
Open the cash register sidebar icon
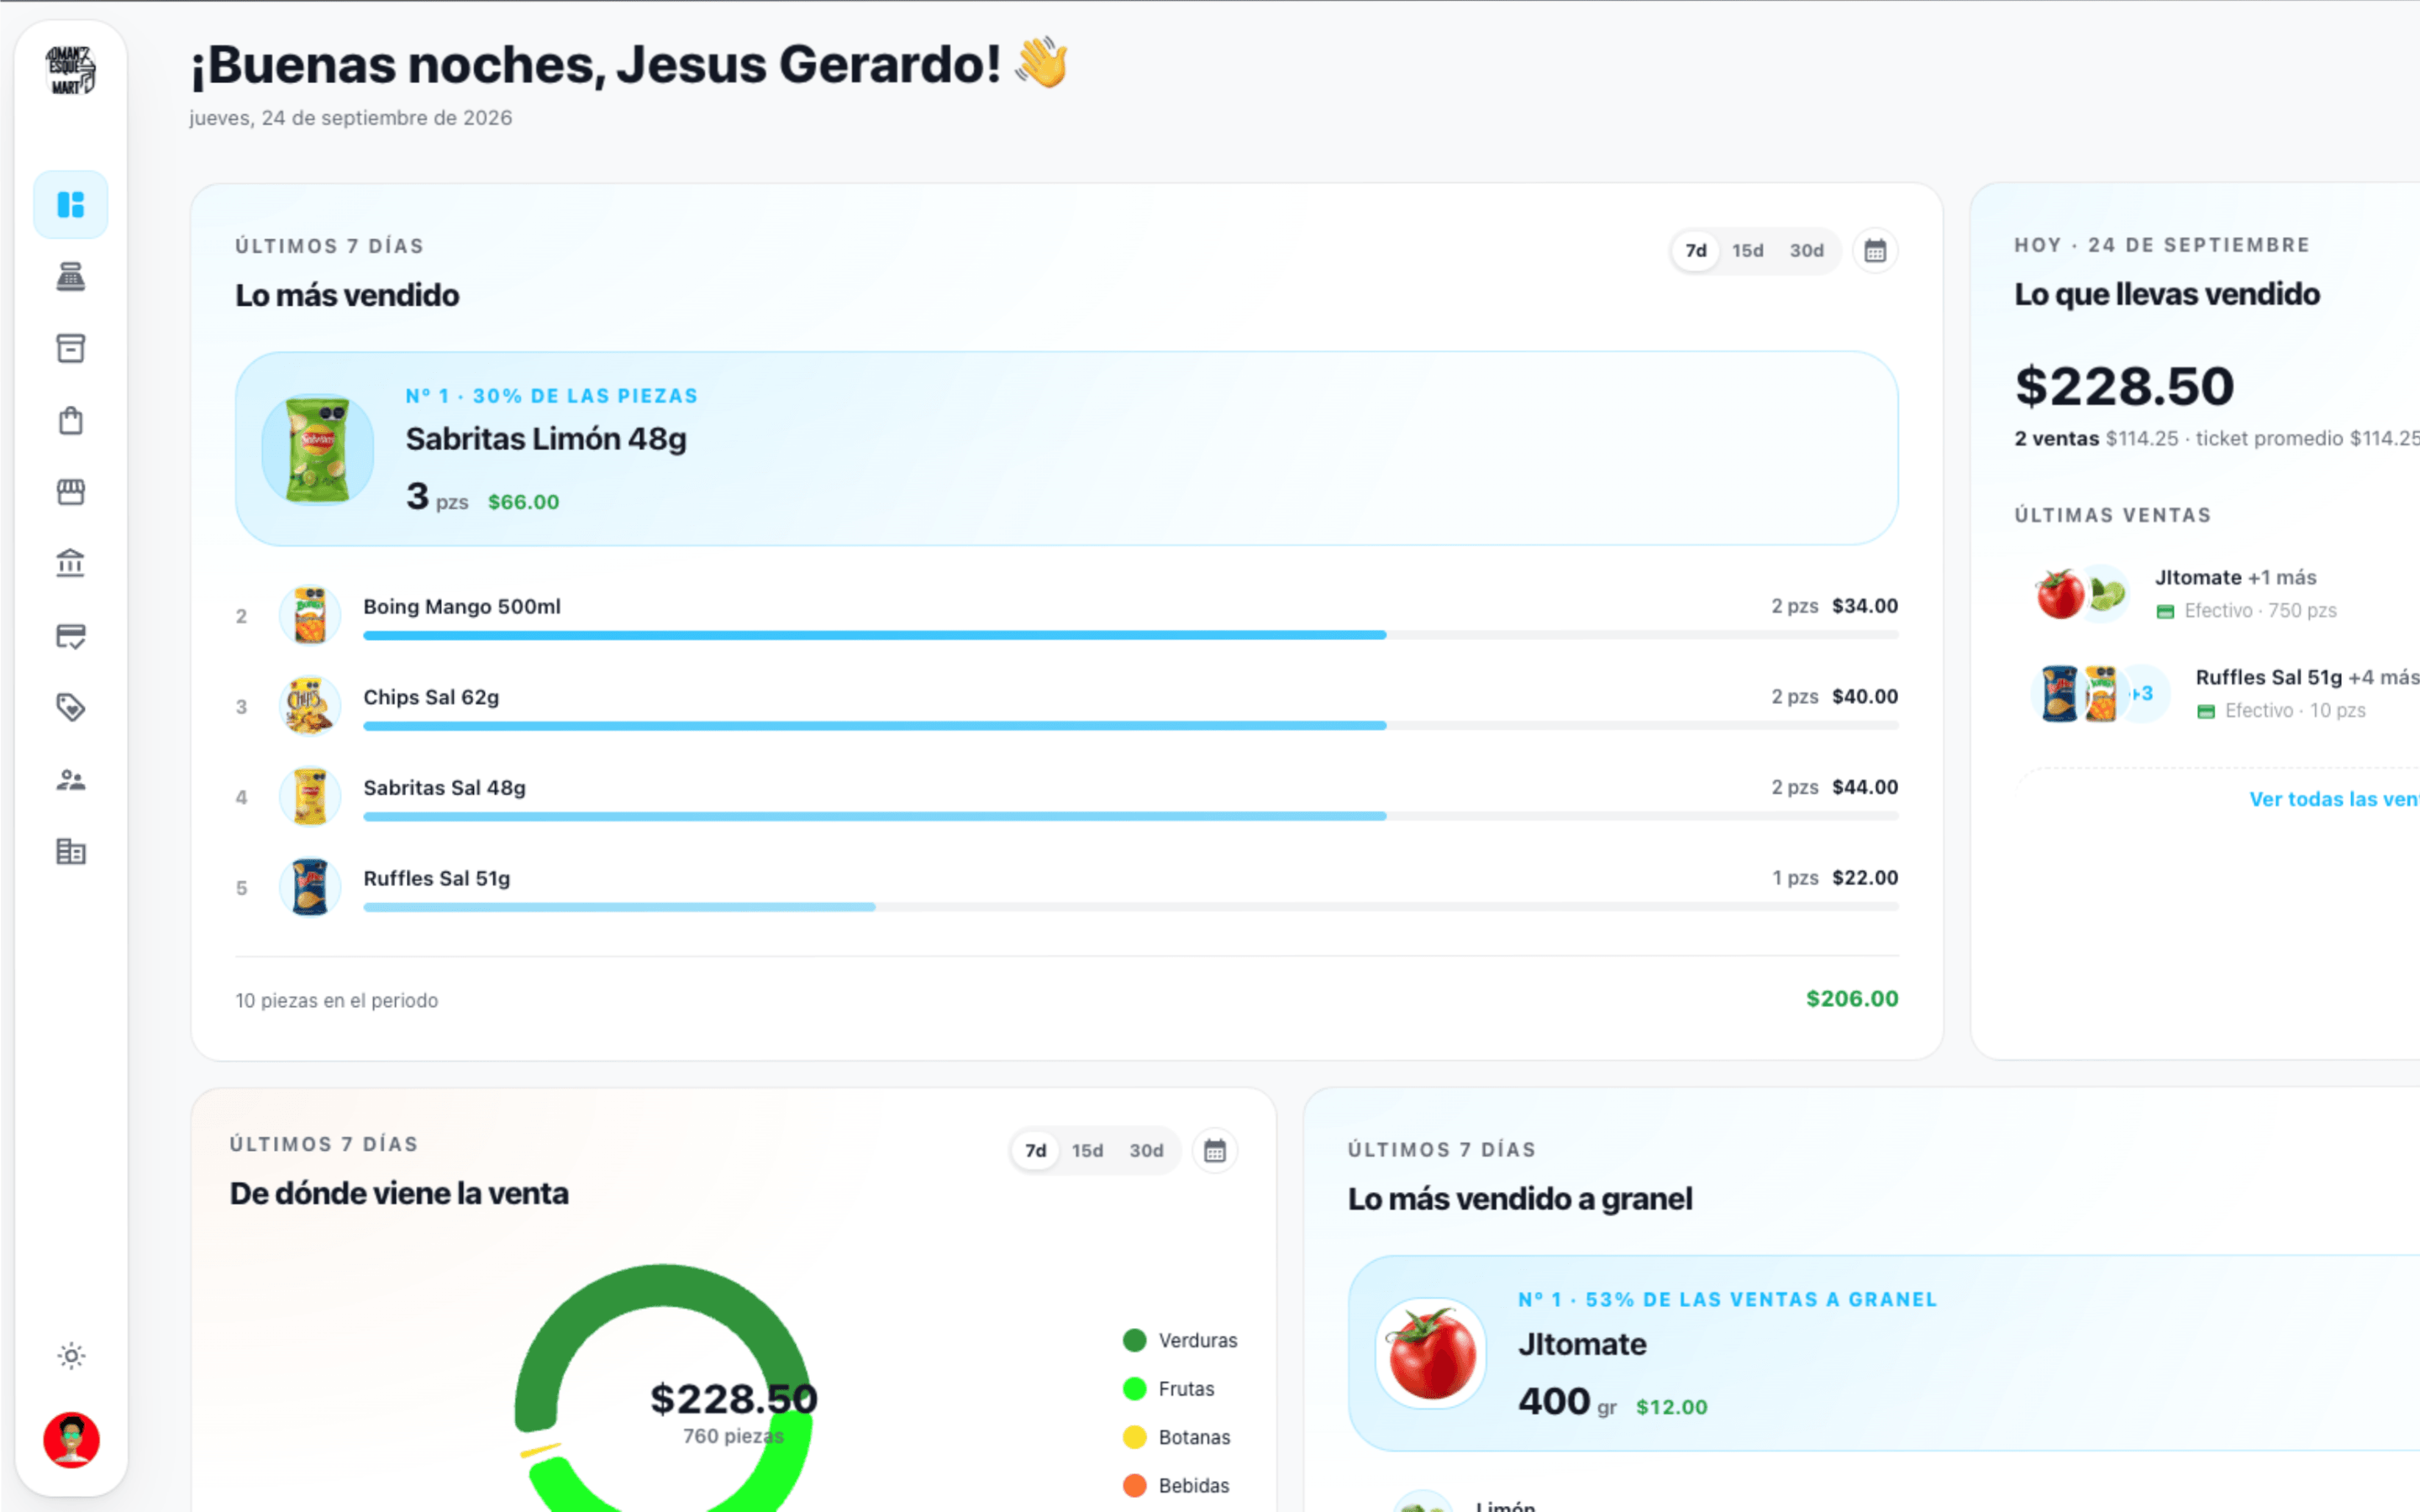(x=71, y=277)
